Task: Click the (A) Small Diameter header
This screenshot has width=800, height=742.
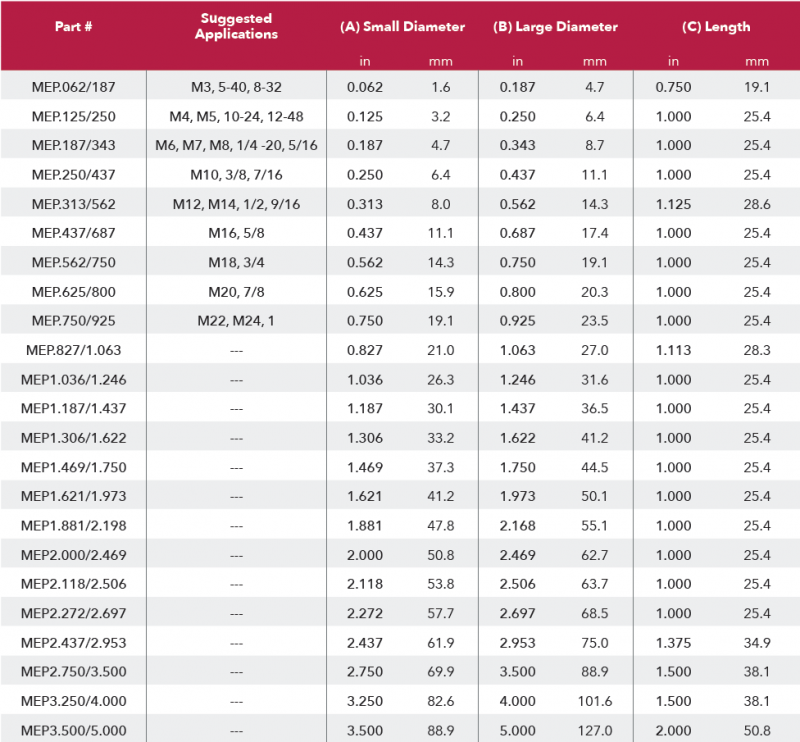Action: (x=402, y=27)
